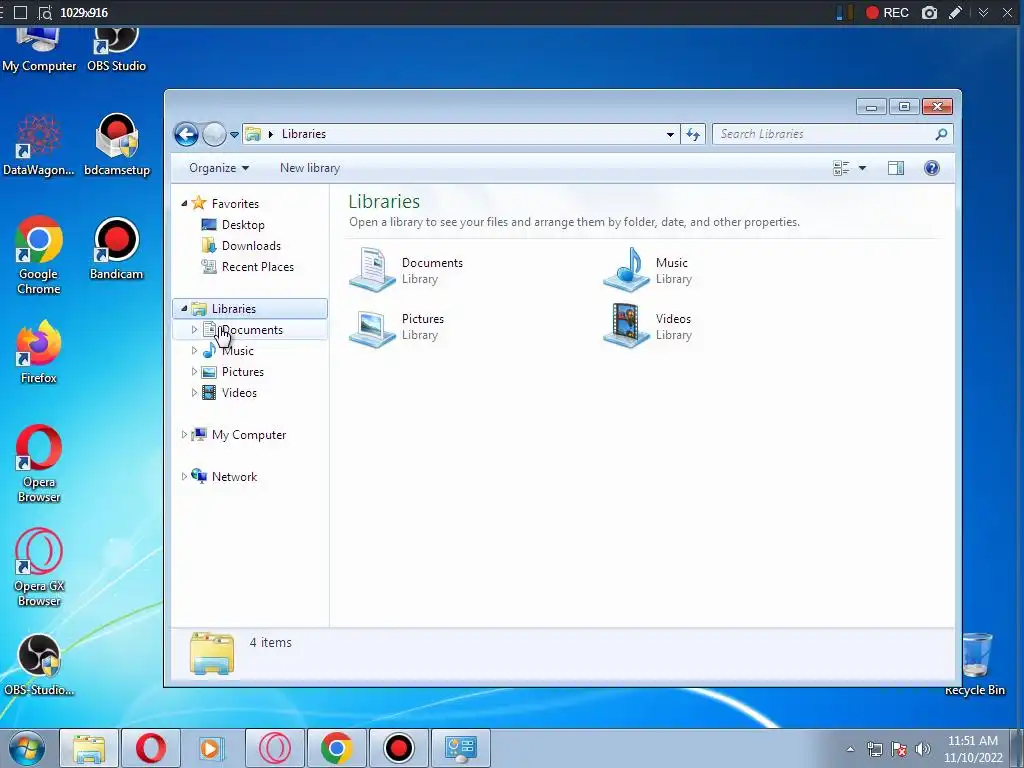Open the Windows Start menu

[27, 748]
